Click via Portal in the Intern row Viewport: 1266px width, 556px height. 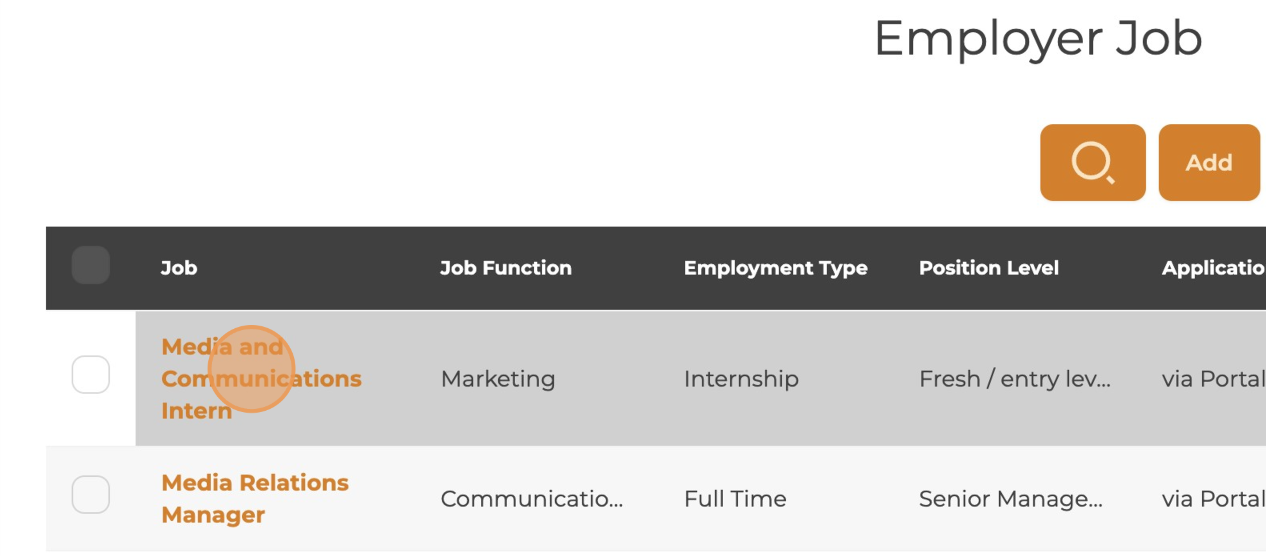1213,379
